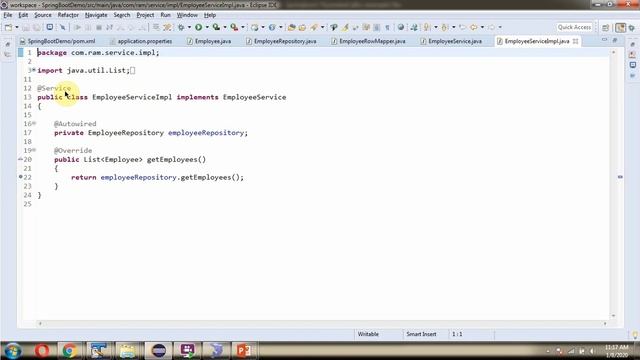Image resolution: width=640 pixels, height=360 pixels.
Task: Select the Java perspective button
Action: [x=620, y=27]
